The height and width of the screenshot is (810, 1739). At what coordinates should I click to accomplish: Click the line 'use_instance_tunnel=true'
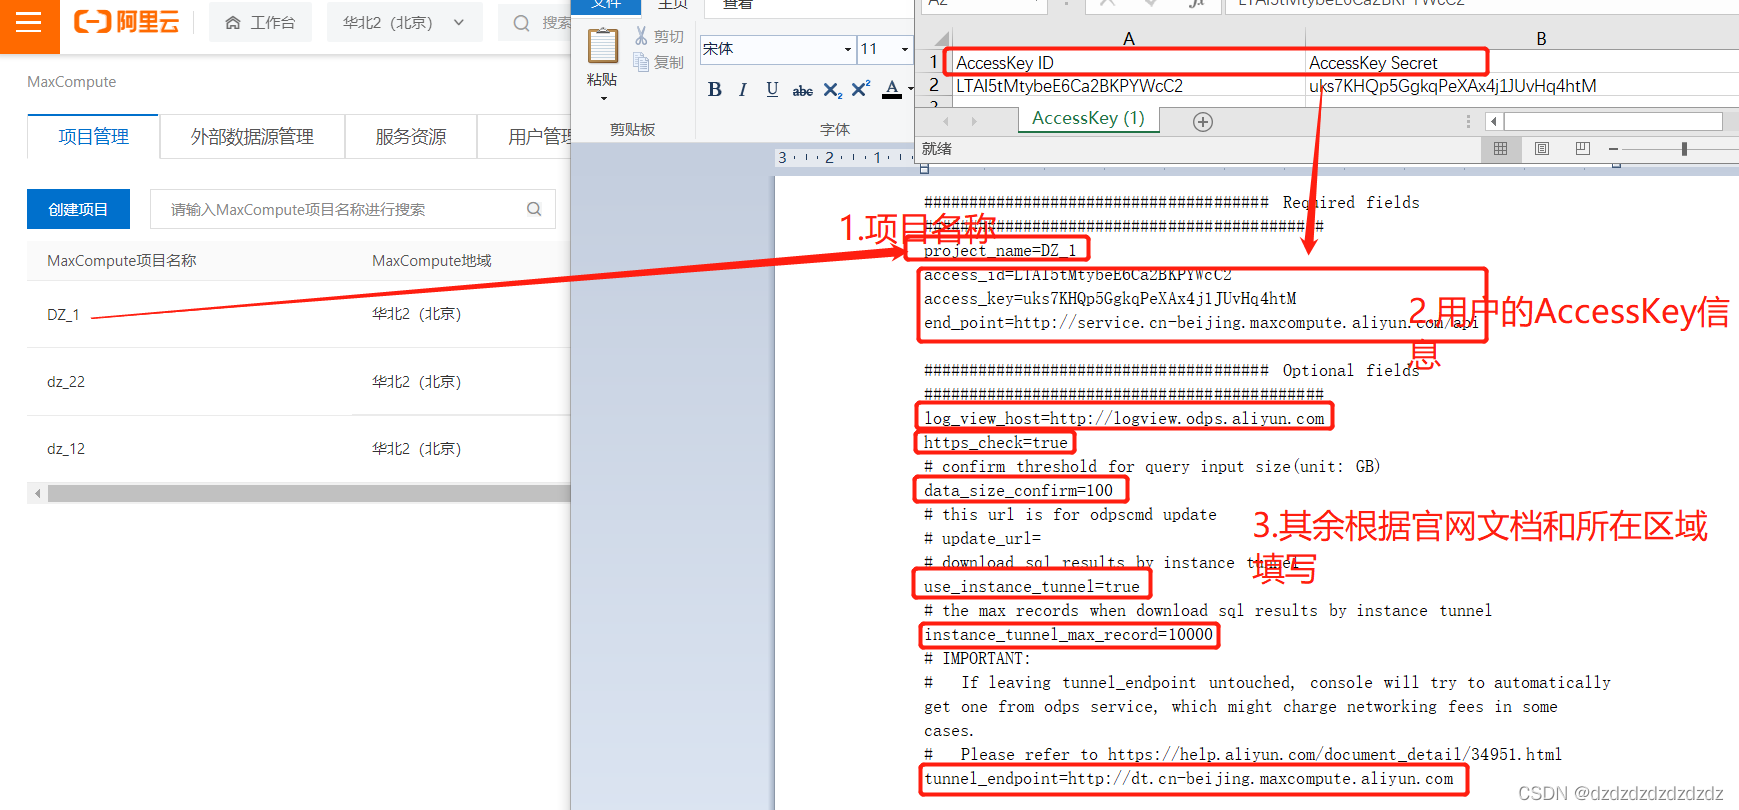(1032, 586)
